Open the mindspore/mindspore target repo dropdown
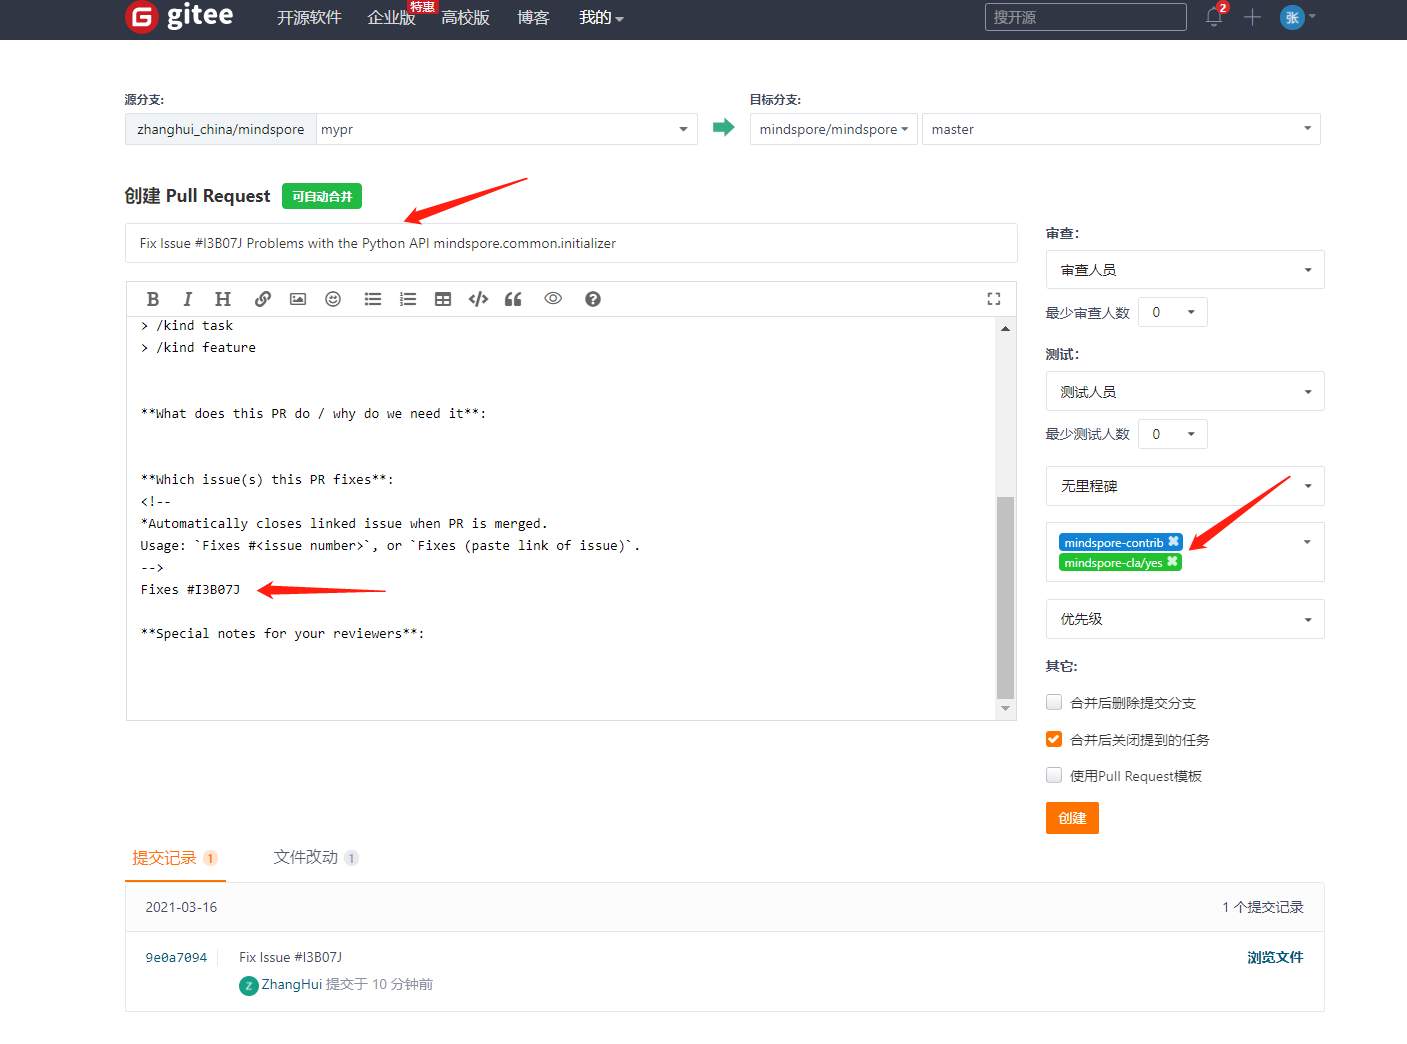 834,129
